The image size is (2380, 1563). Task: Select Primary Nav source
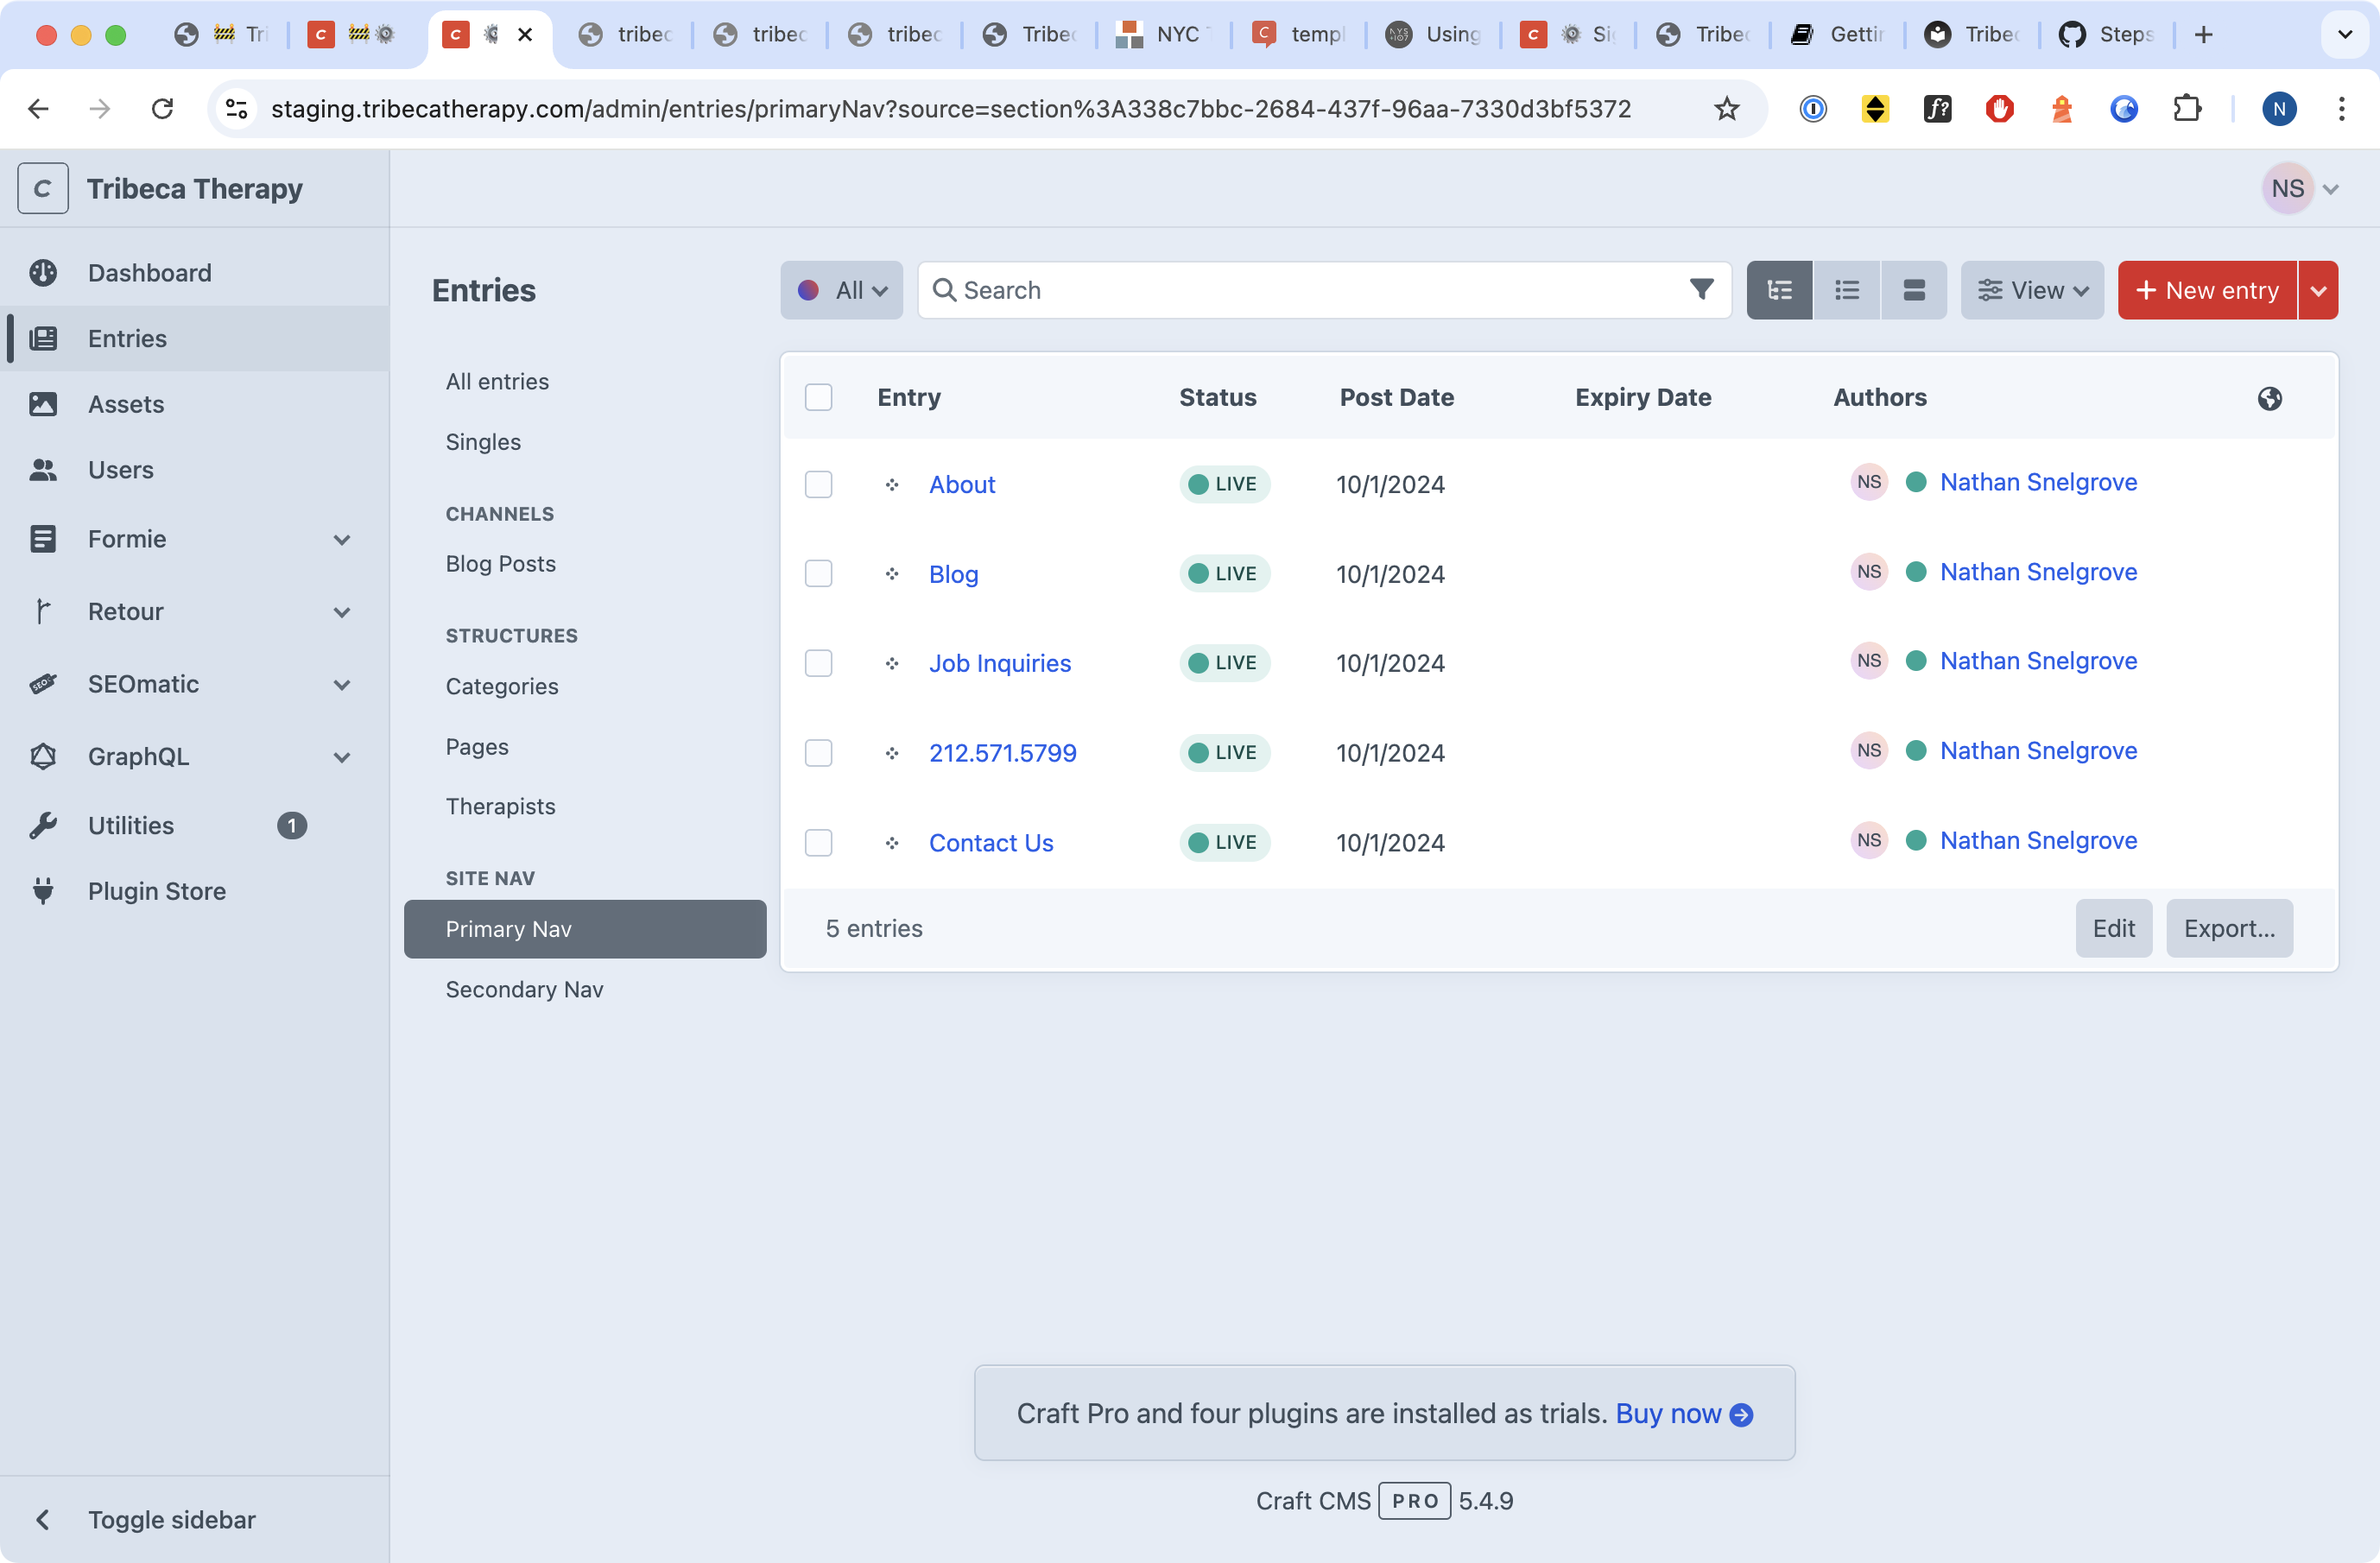tap(585, 929)
